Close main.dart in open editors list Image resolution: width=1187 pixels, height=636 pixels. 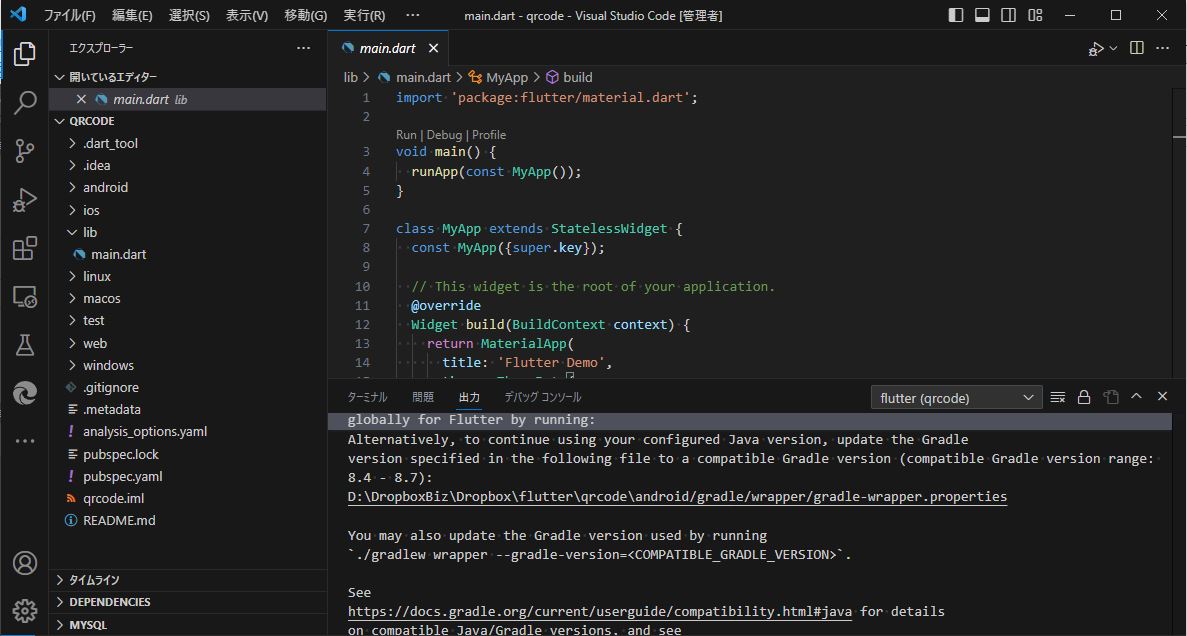point(81,99)
